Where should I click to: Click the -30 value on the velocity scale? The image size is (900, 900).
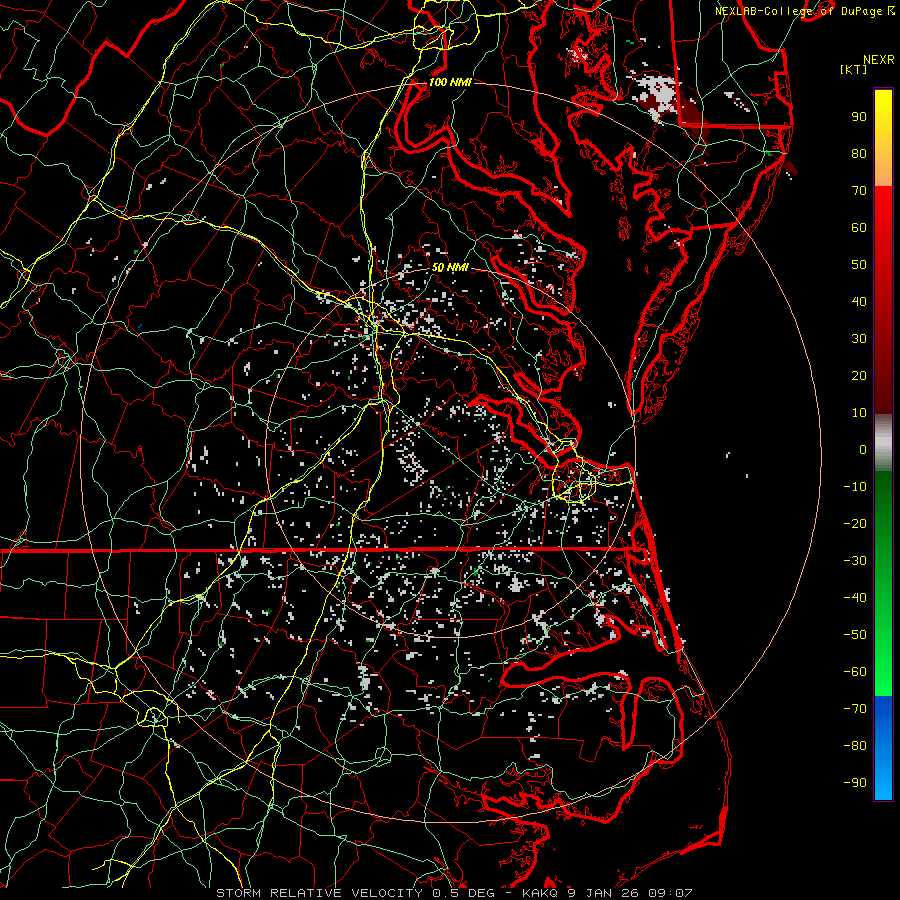tap(855, 561)
